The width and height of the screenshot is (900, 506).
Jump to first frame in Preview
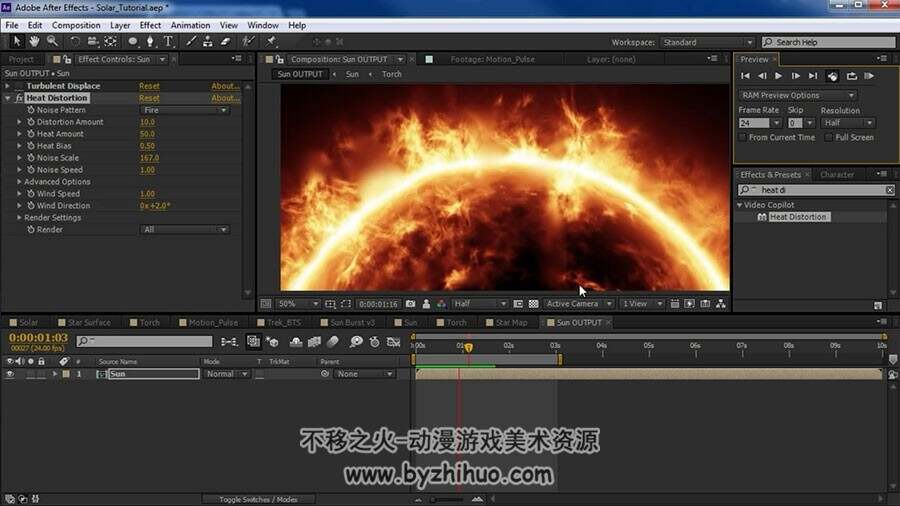(x=745, y=76)
